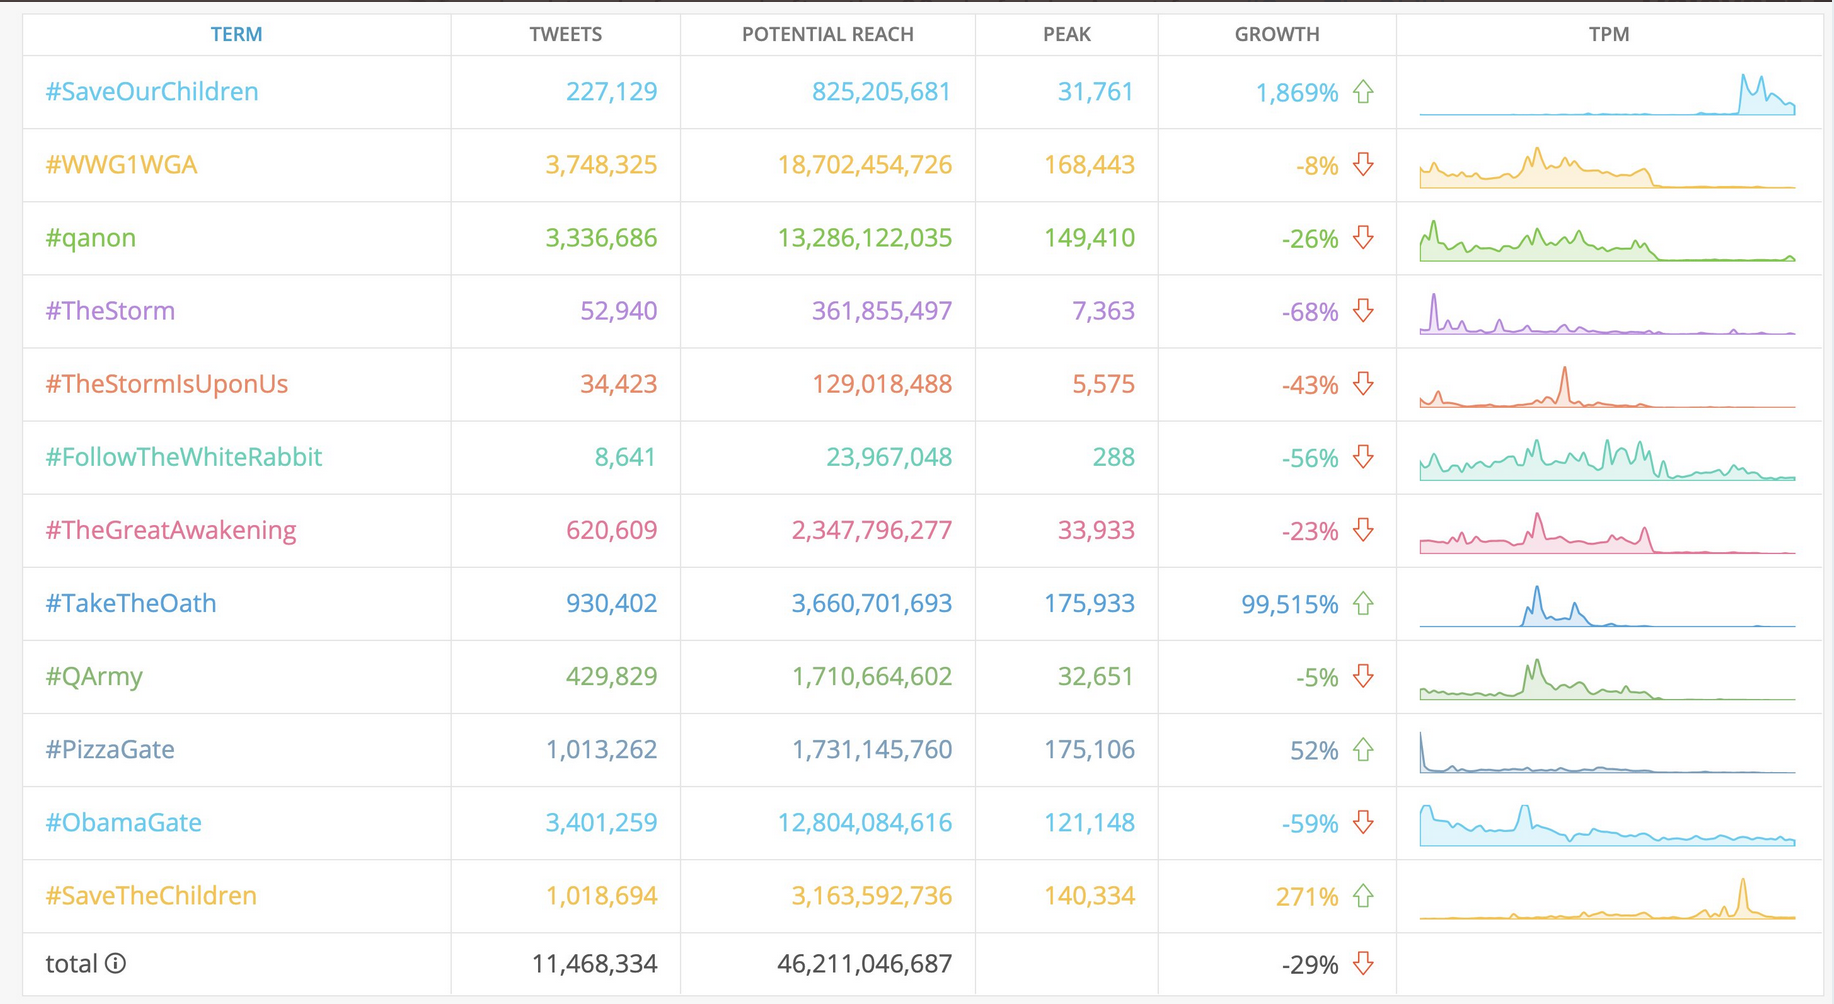This screenshot has width=1834, height=1004.
Task: Select tweets value 3,748,325
Action: point(601,164)
